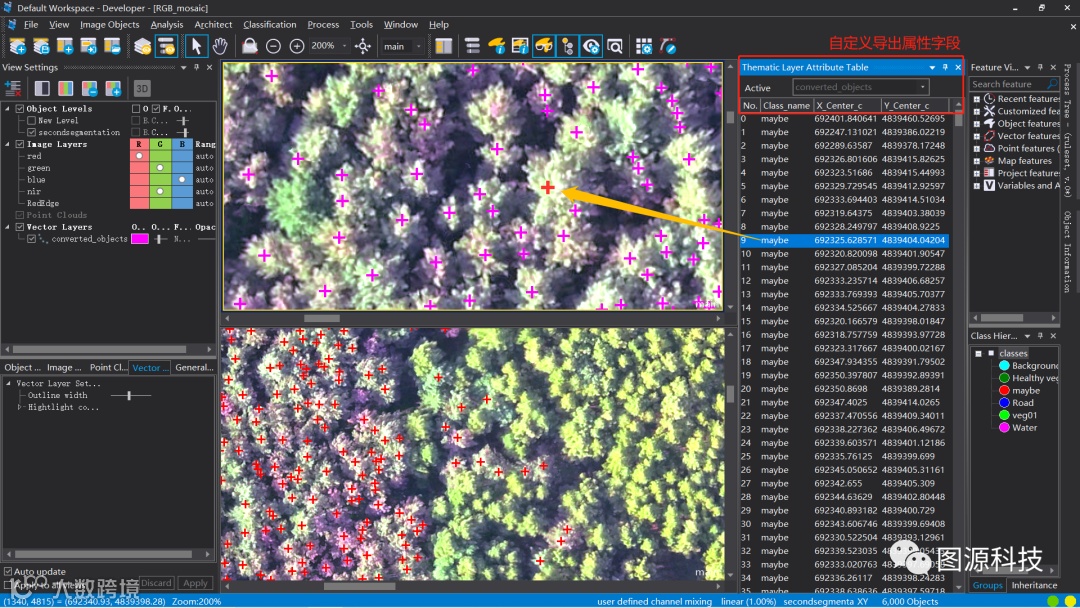Activate the hand pan tool
Screen dimensions: 1080x608
(220, 46)
